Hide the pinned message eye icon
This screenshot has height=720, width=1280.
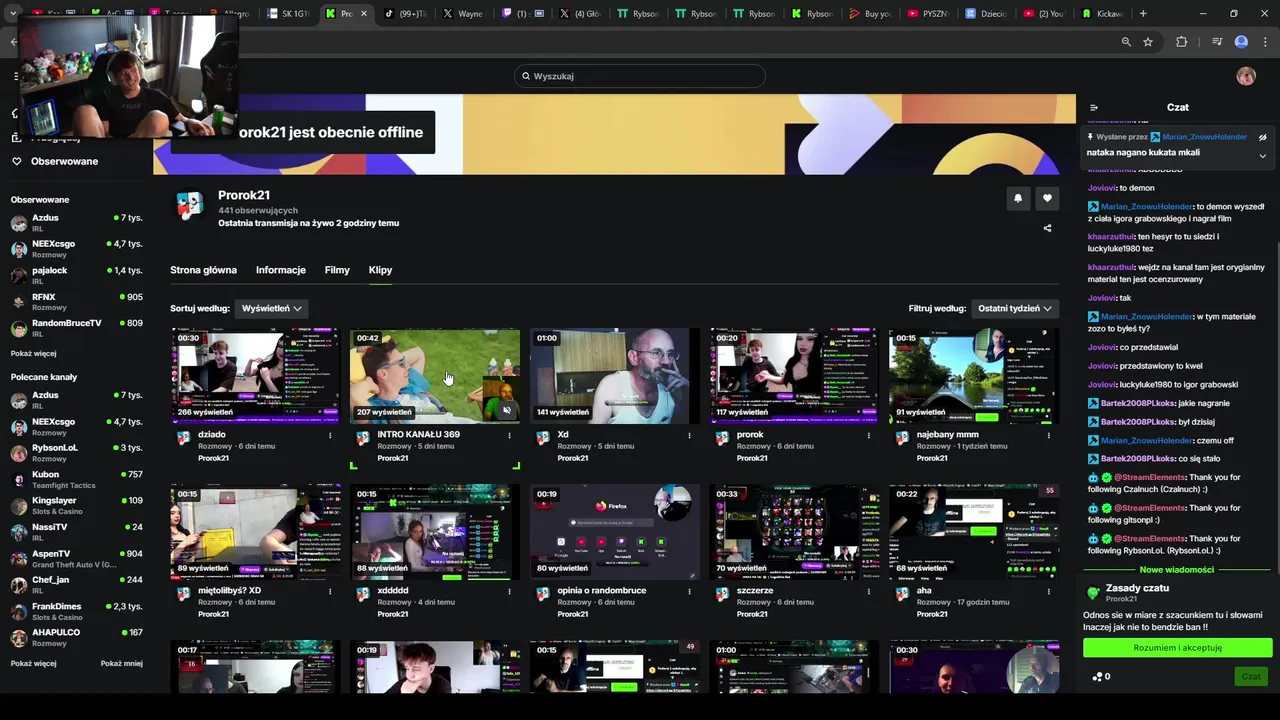click(1262, 137)
